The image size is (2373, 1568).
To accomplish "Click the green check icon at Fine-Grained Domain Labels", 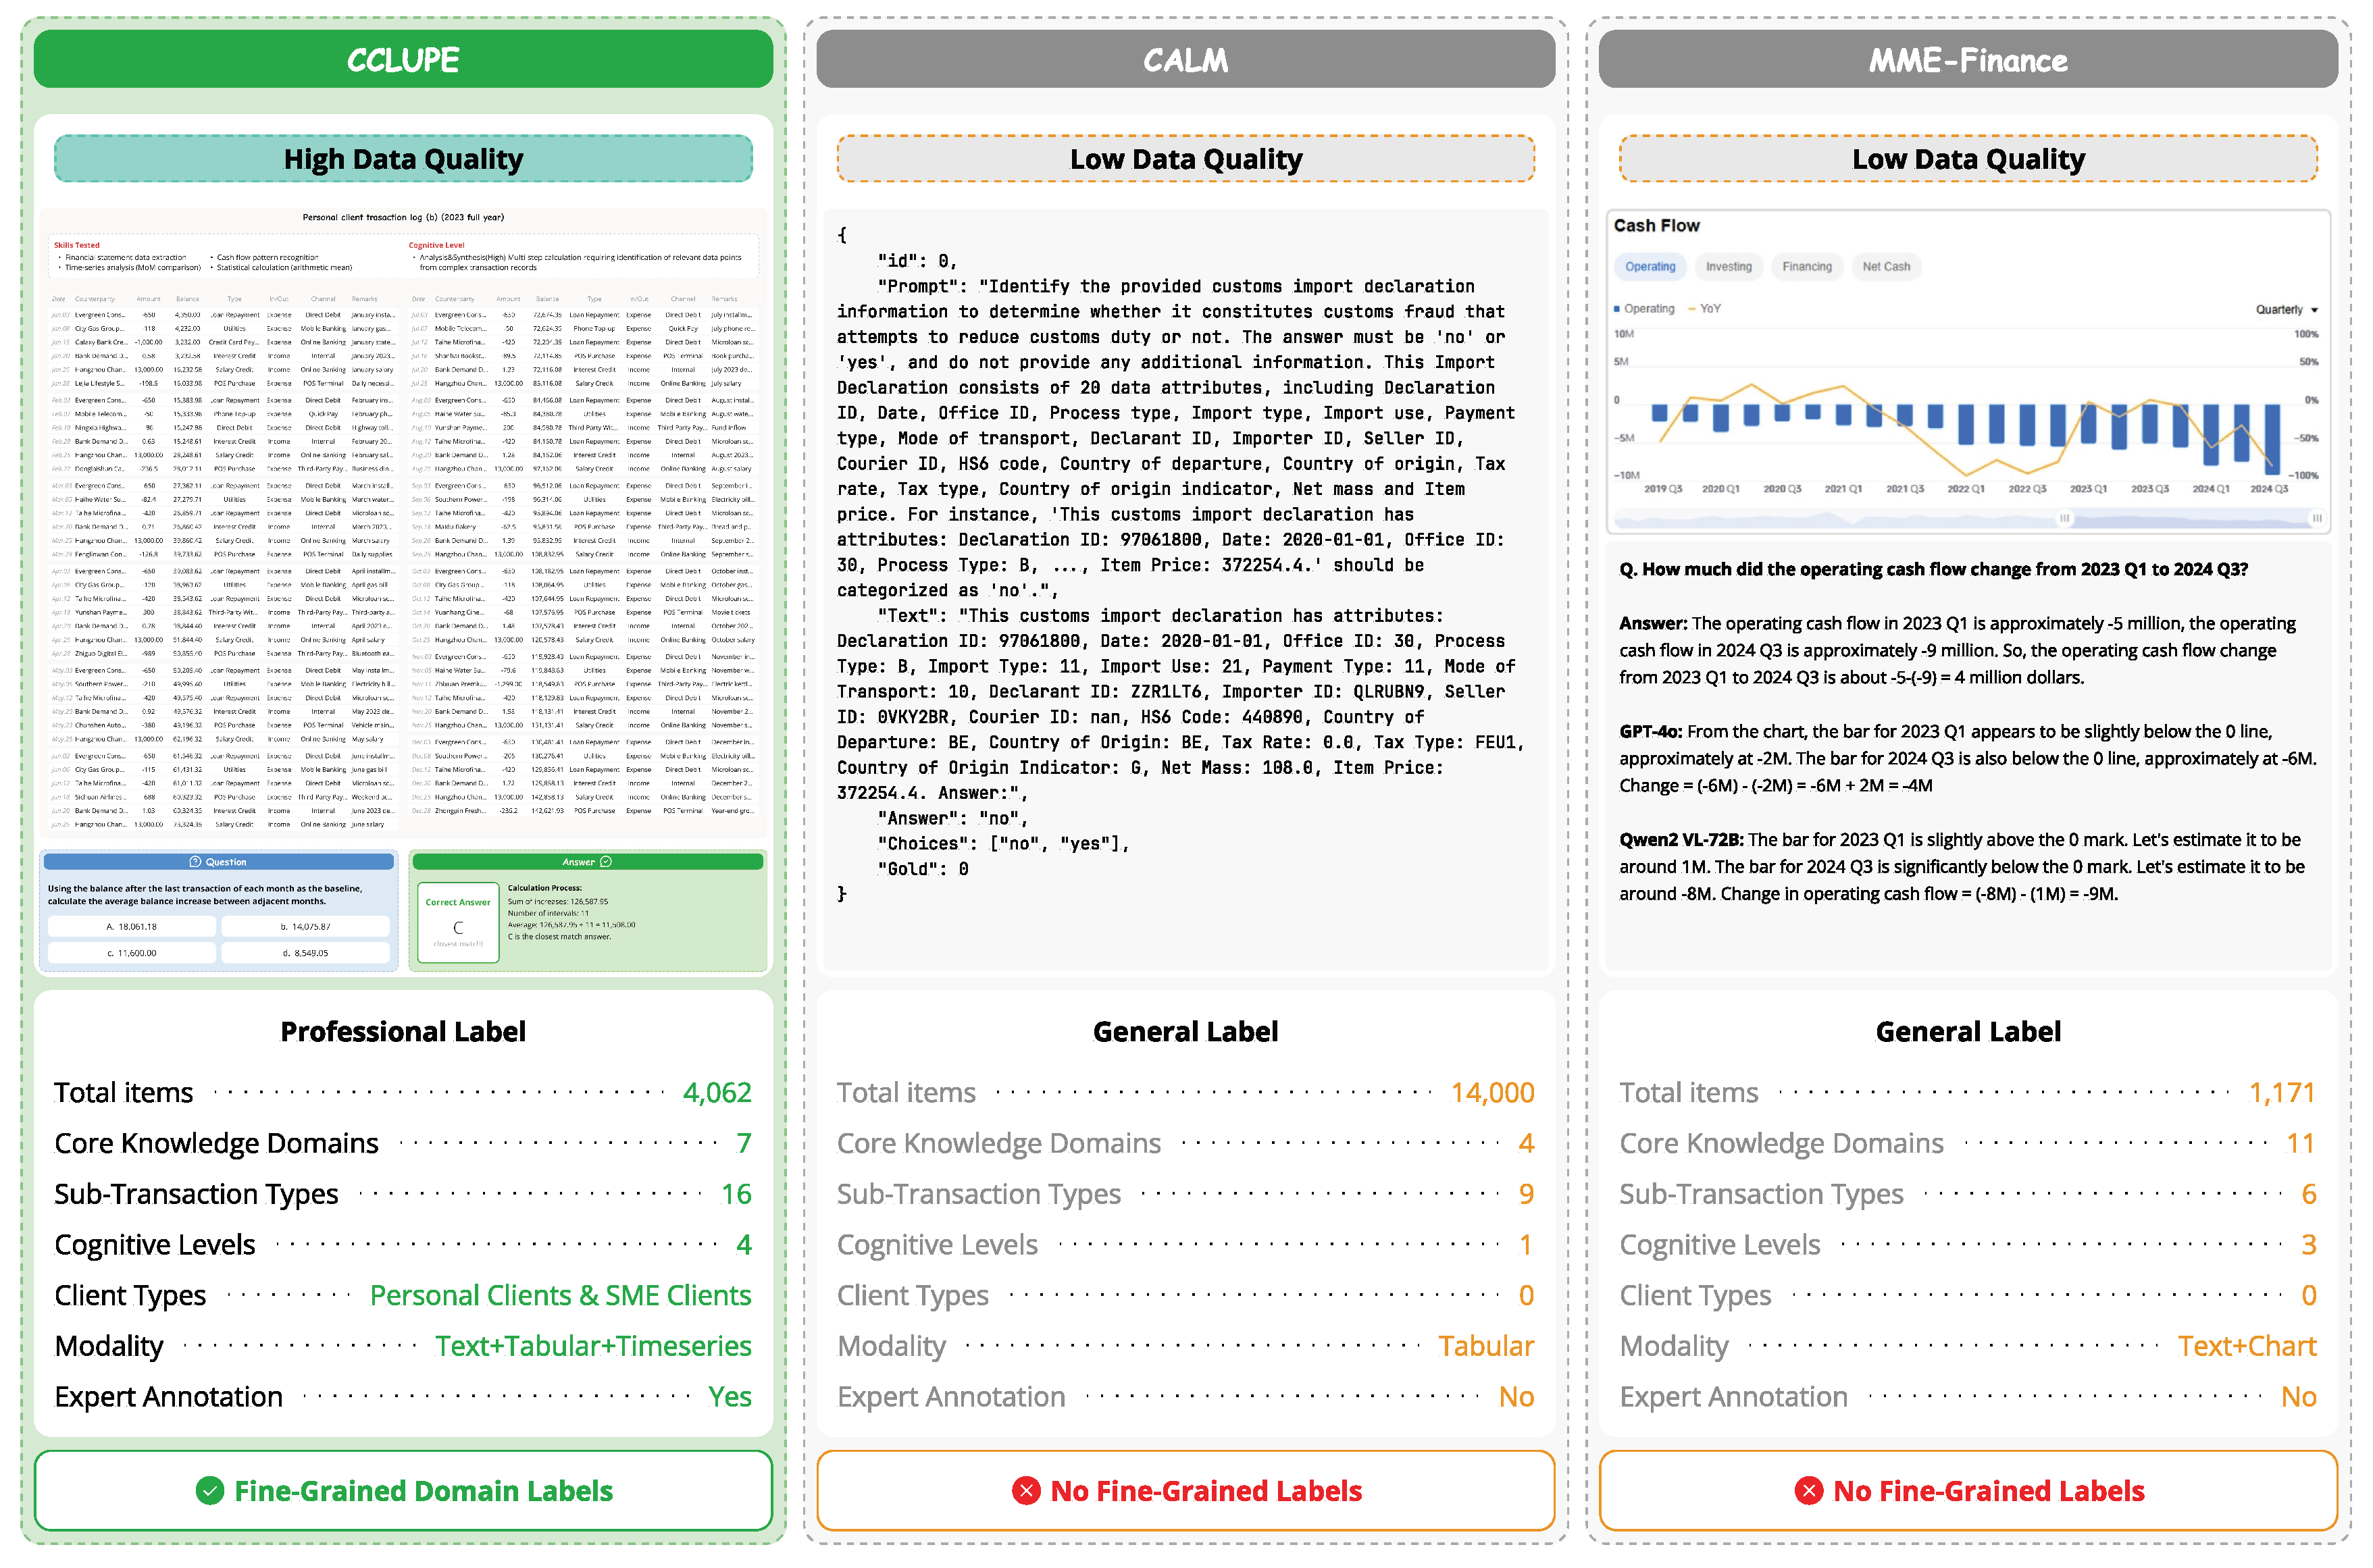I will [210, 1491].
